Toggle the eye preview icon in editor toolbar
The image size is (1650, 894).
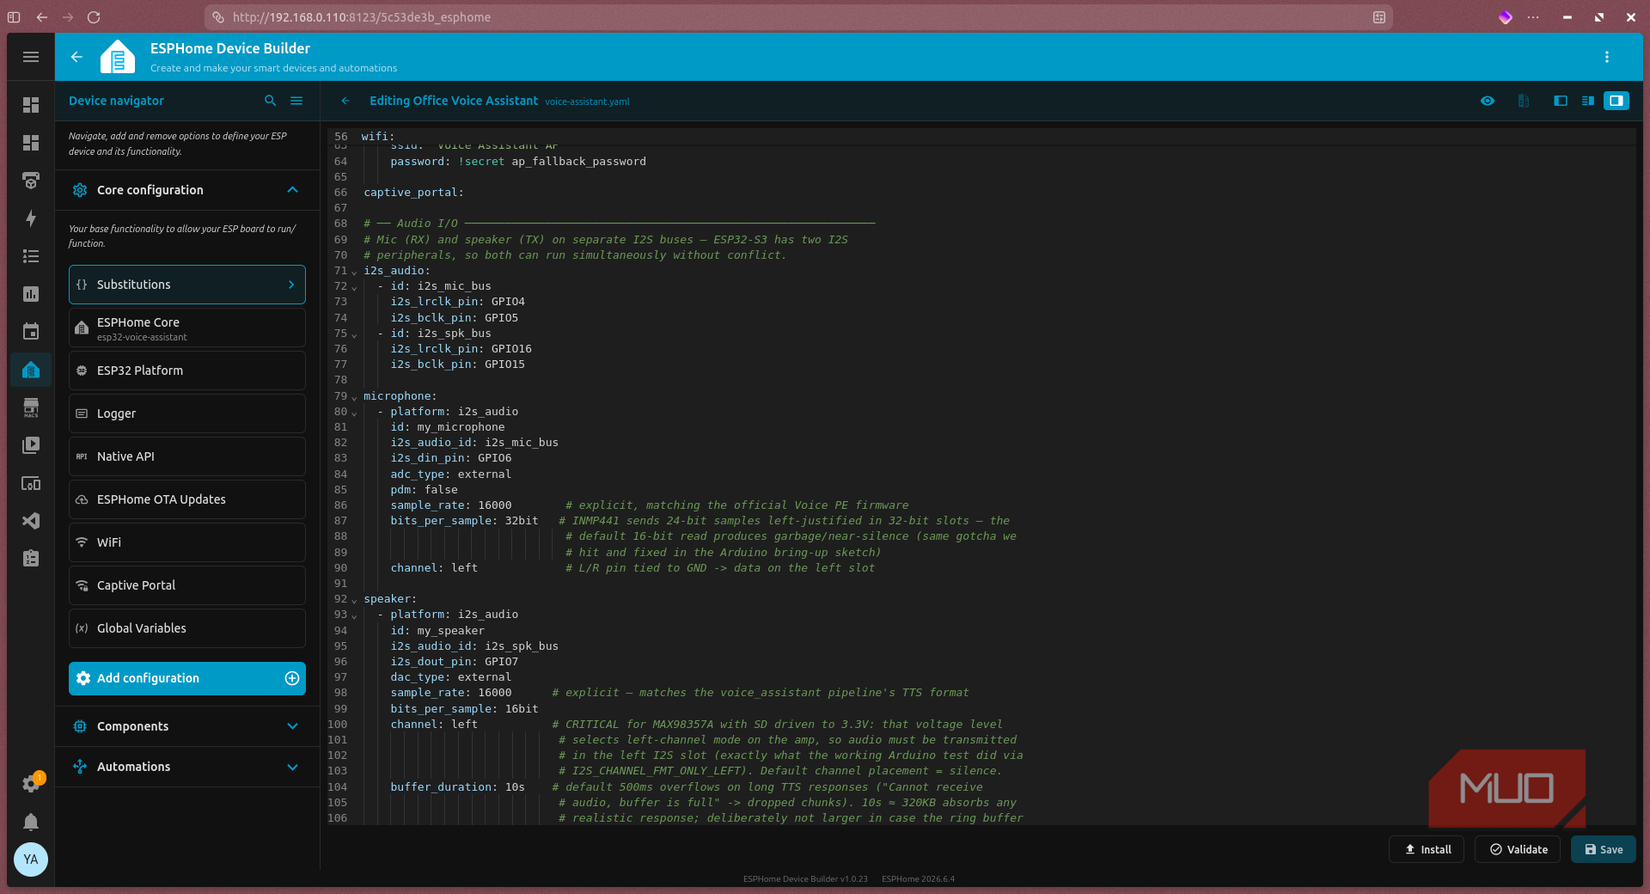(1488, 101)
